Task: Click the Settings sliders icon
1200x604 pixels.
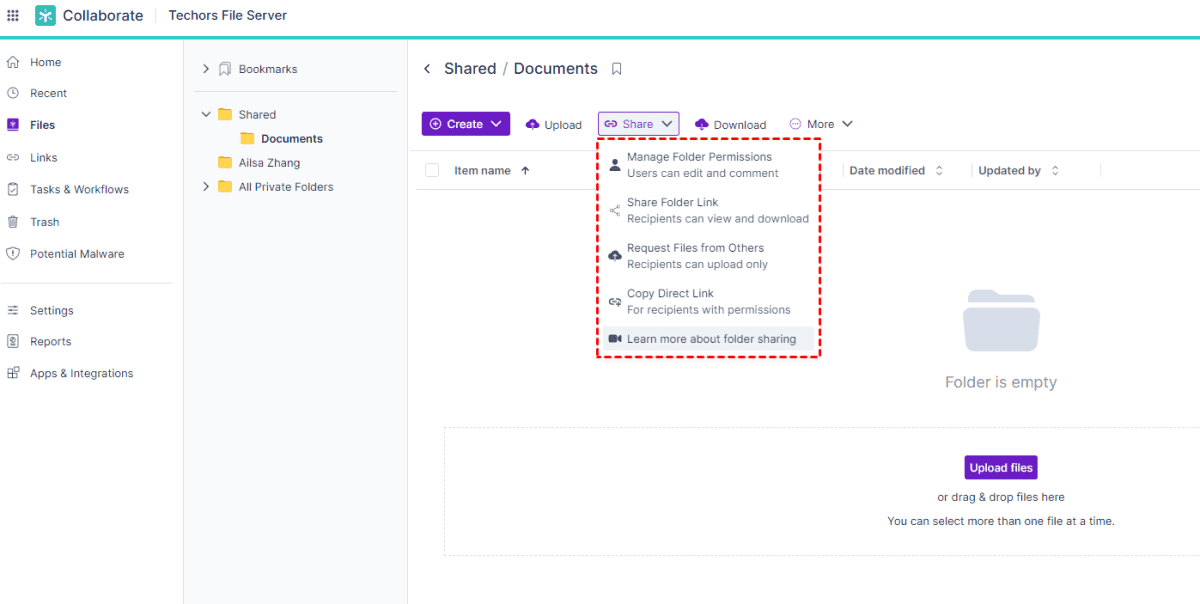Action: click(13, 311)
